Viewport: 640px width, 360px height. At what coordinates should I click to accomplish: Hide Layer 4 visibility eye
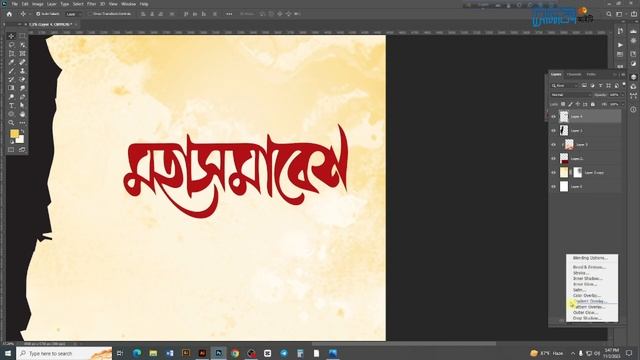pyautogui.click(x=553, y=117)
